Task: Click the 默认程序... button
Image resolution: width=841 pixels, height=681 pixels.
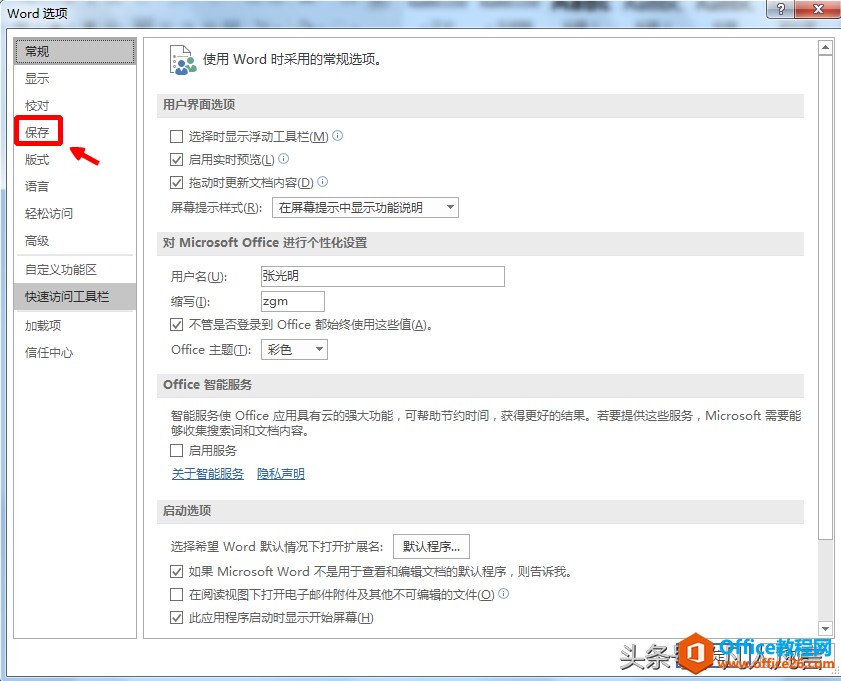Action: pos(431,546)
